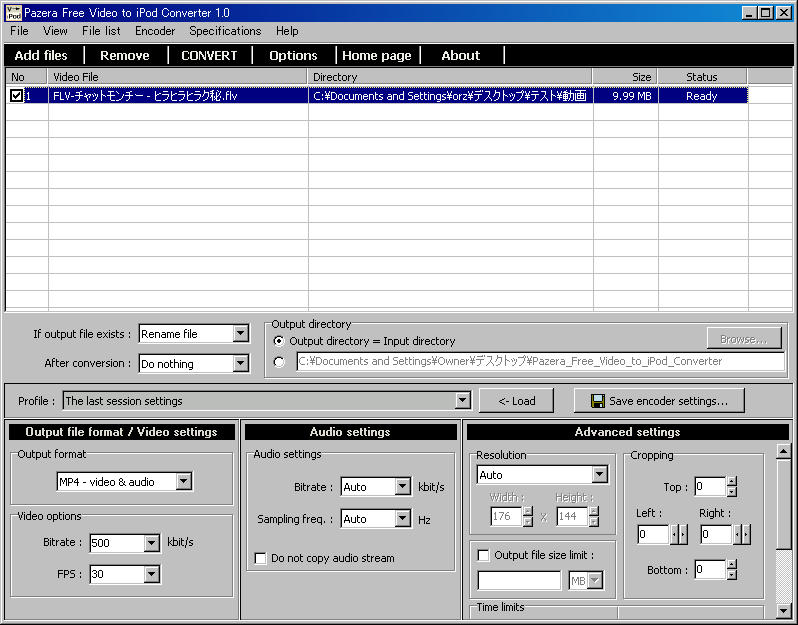Sort by the Size column header

[625, 77]
